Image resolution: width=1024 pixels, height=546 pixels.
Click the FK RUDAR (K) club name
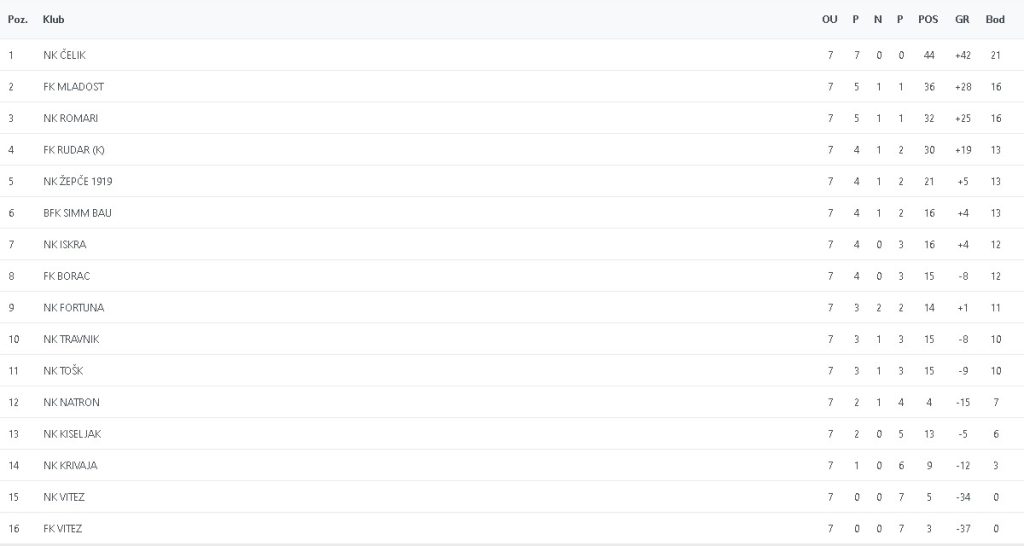tap(73, 150)
